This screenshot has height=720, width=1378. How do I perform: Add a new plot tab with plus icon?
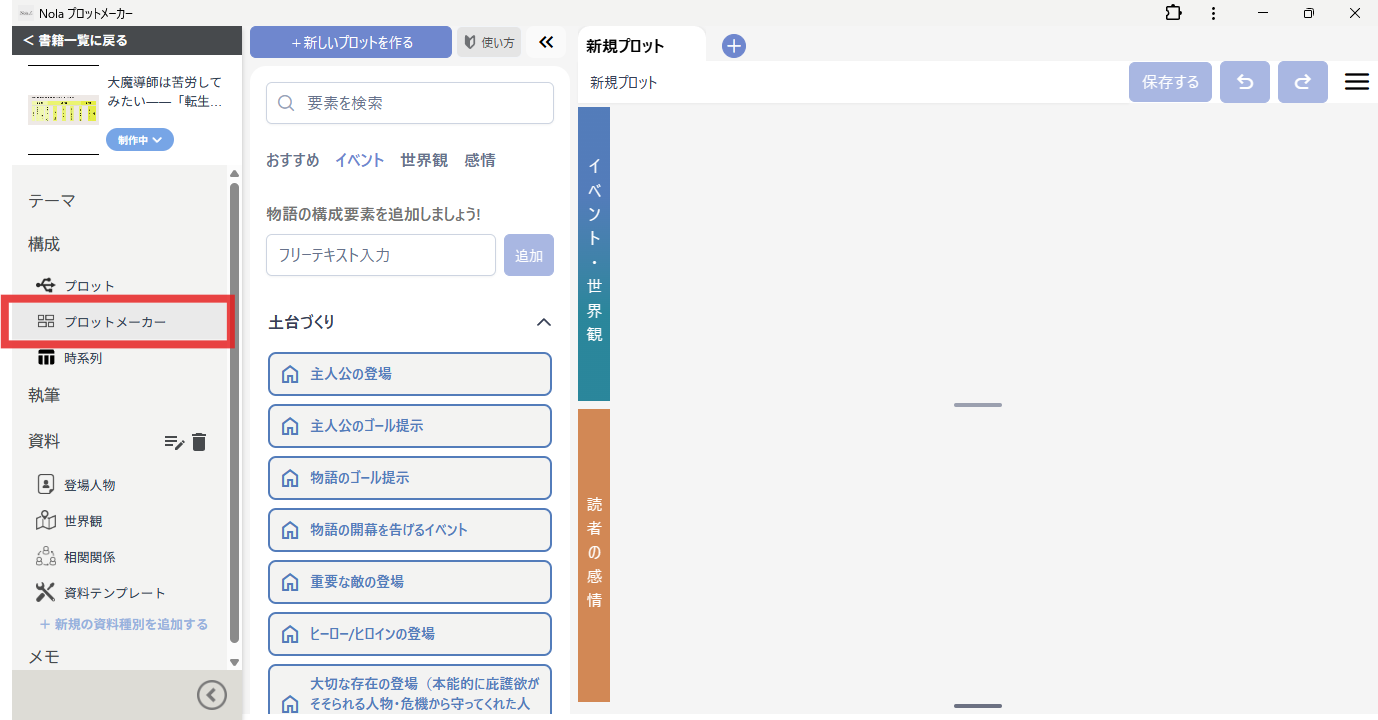(x=733, y=46)
